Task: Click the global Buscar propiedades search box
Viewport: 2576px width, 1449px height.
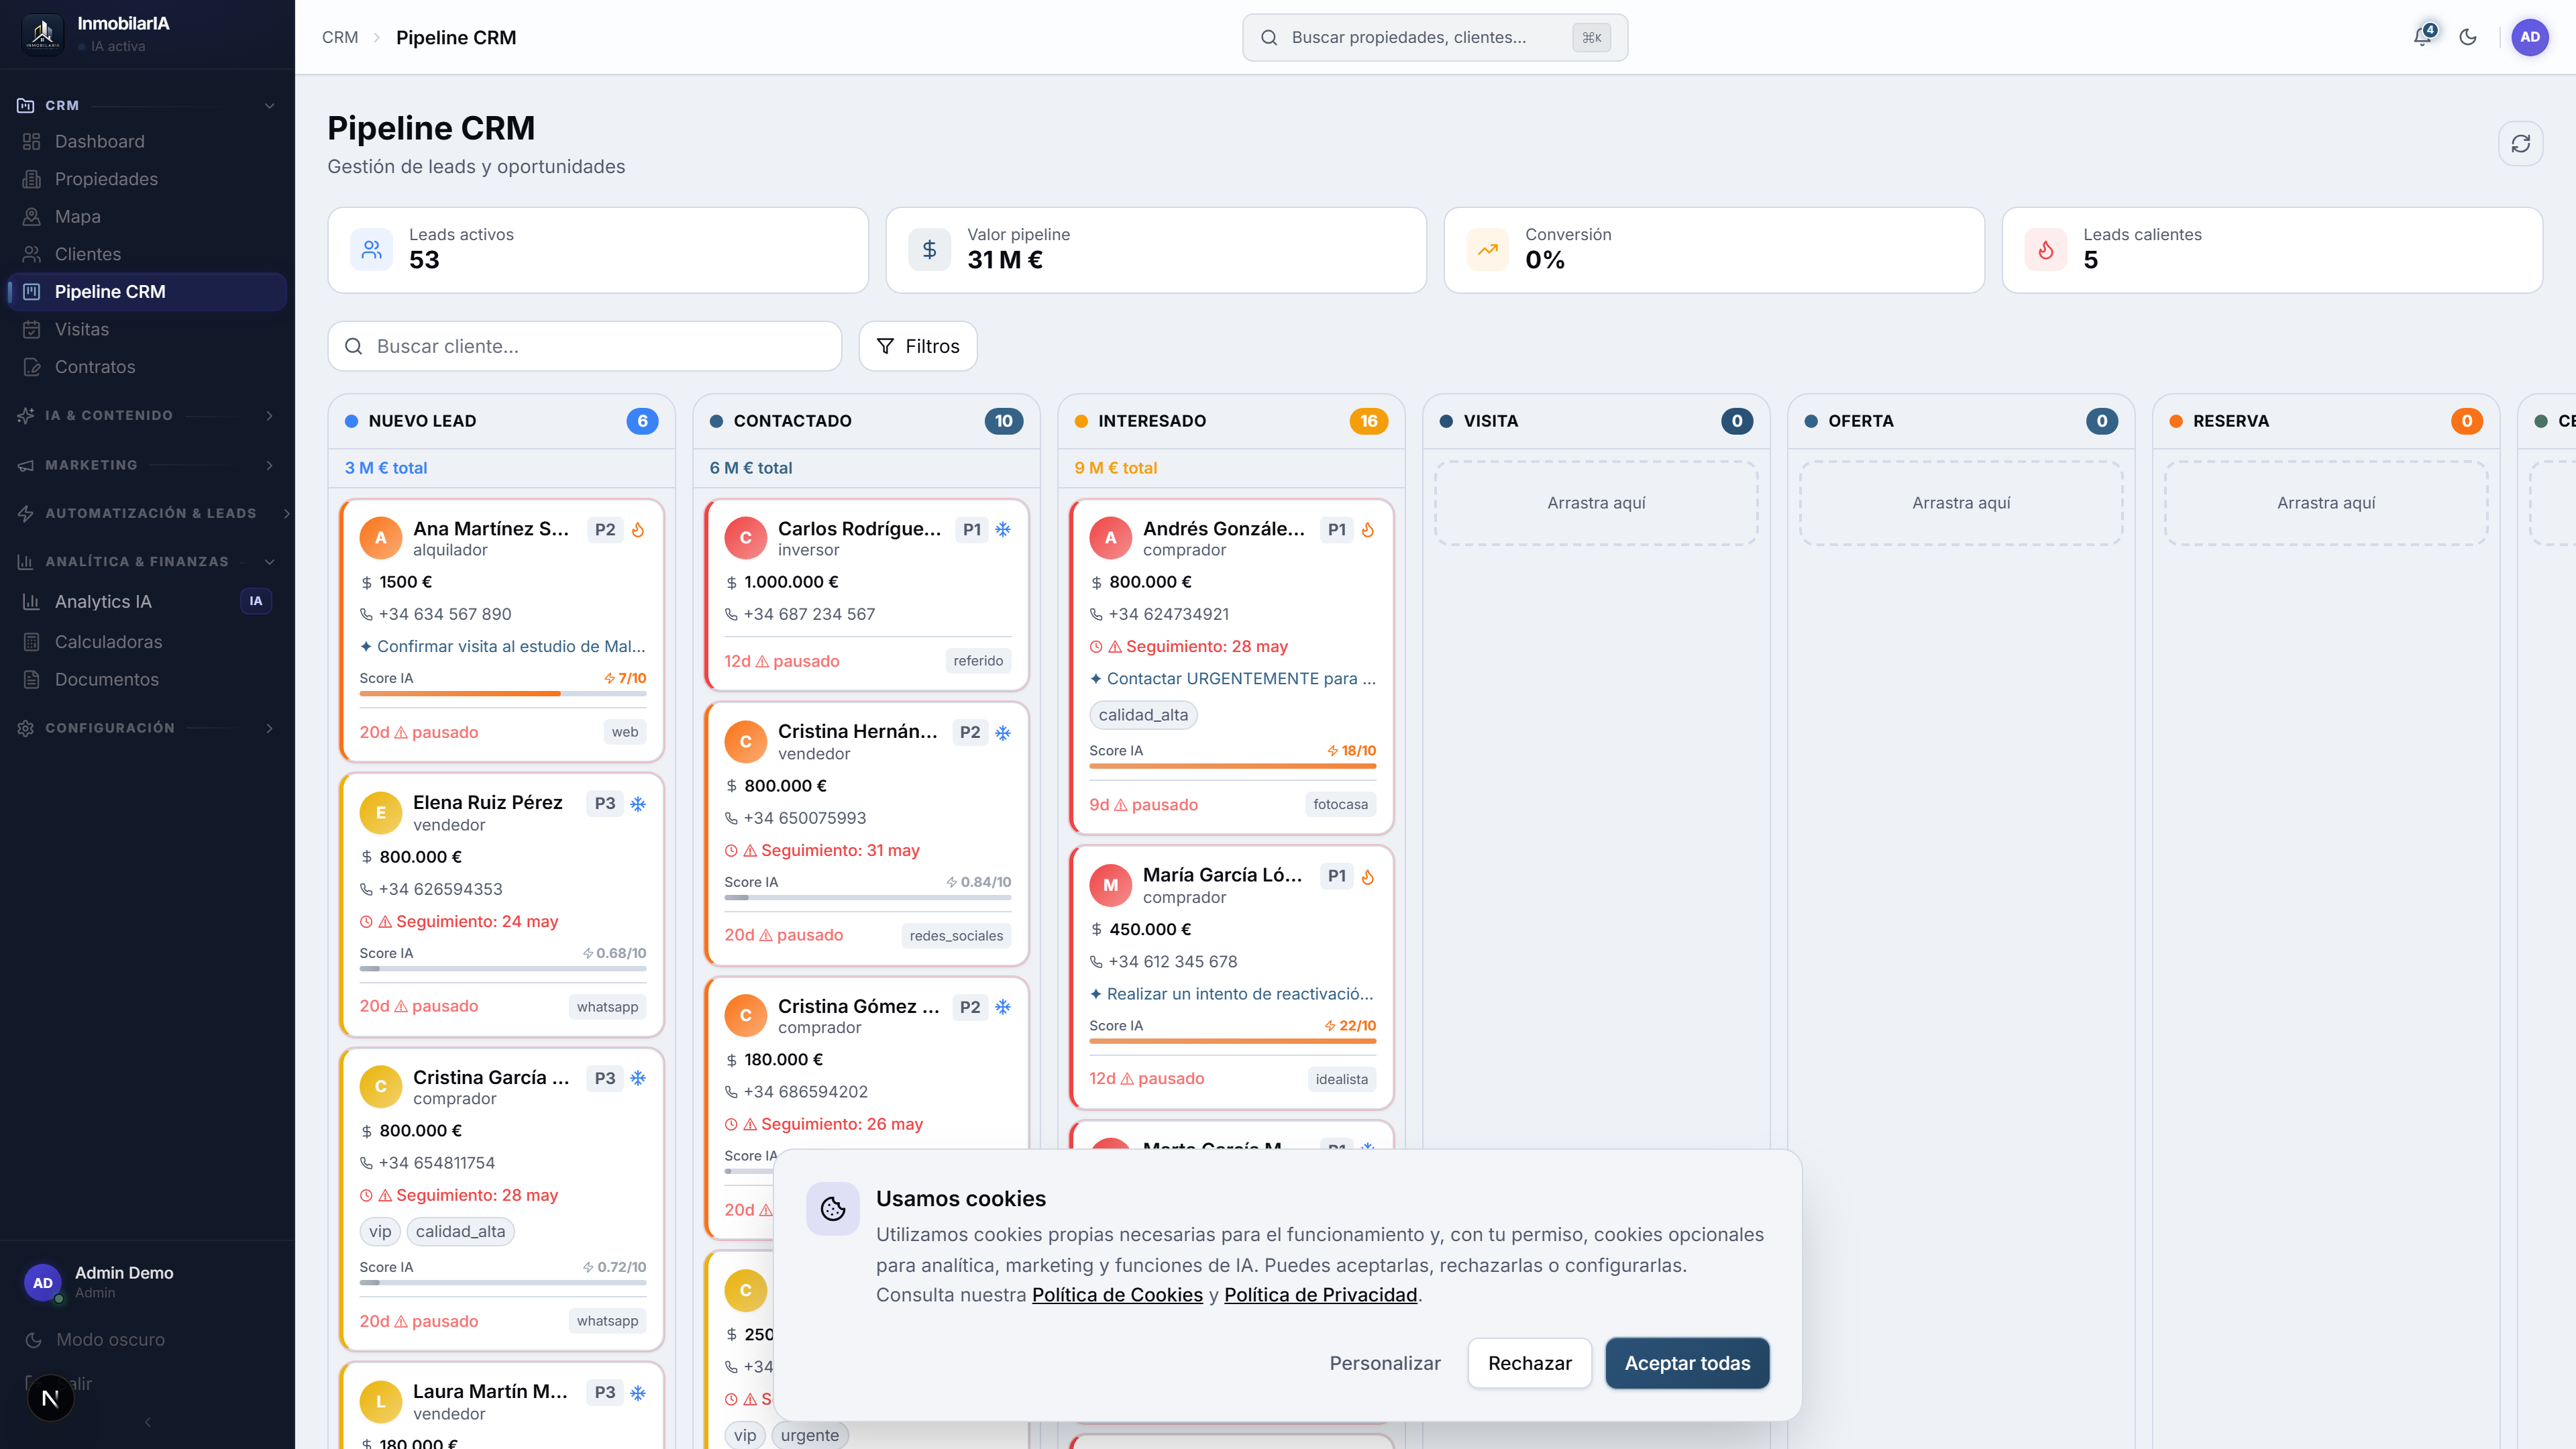Action: coord(1435,37)
